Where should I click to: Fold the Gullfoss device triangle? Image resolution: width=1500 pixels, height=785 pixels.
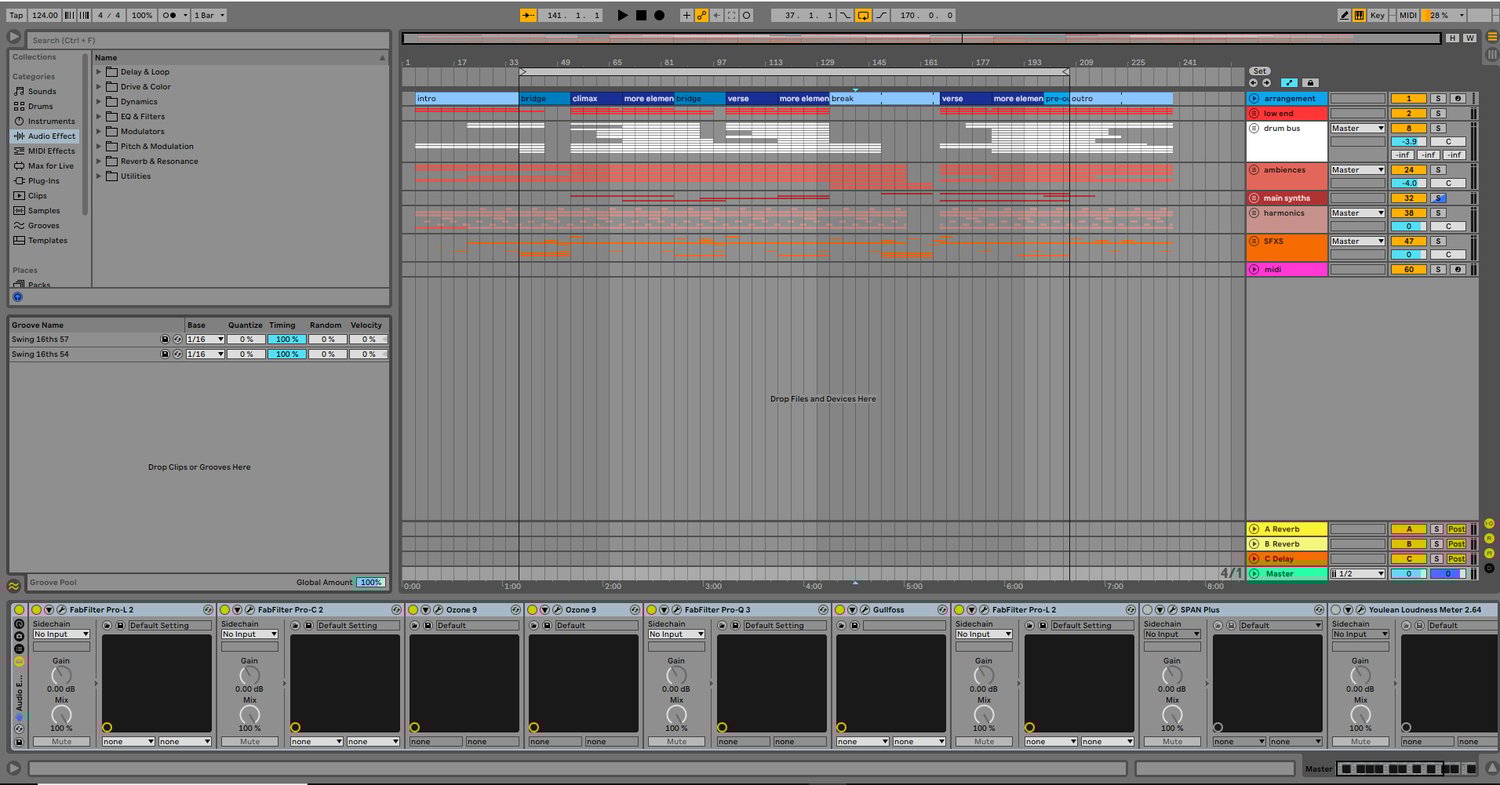pos(851,610)
